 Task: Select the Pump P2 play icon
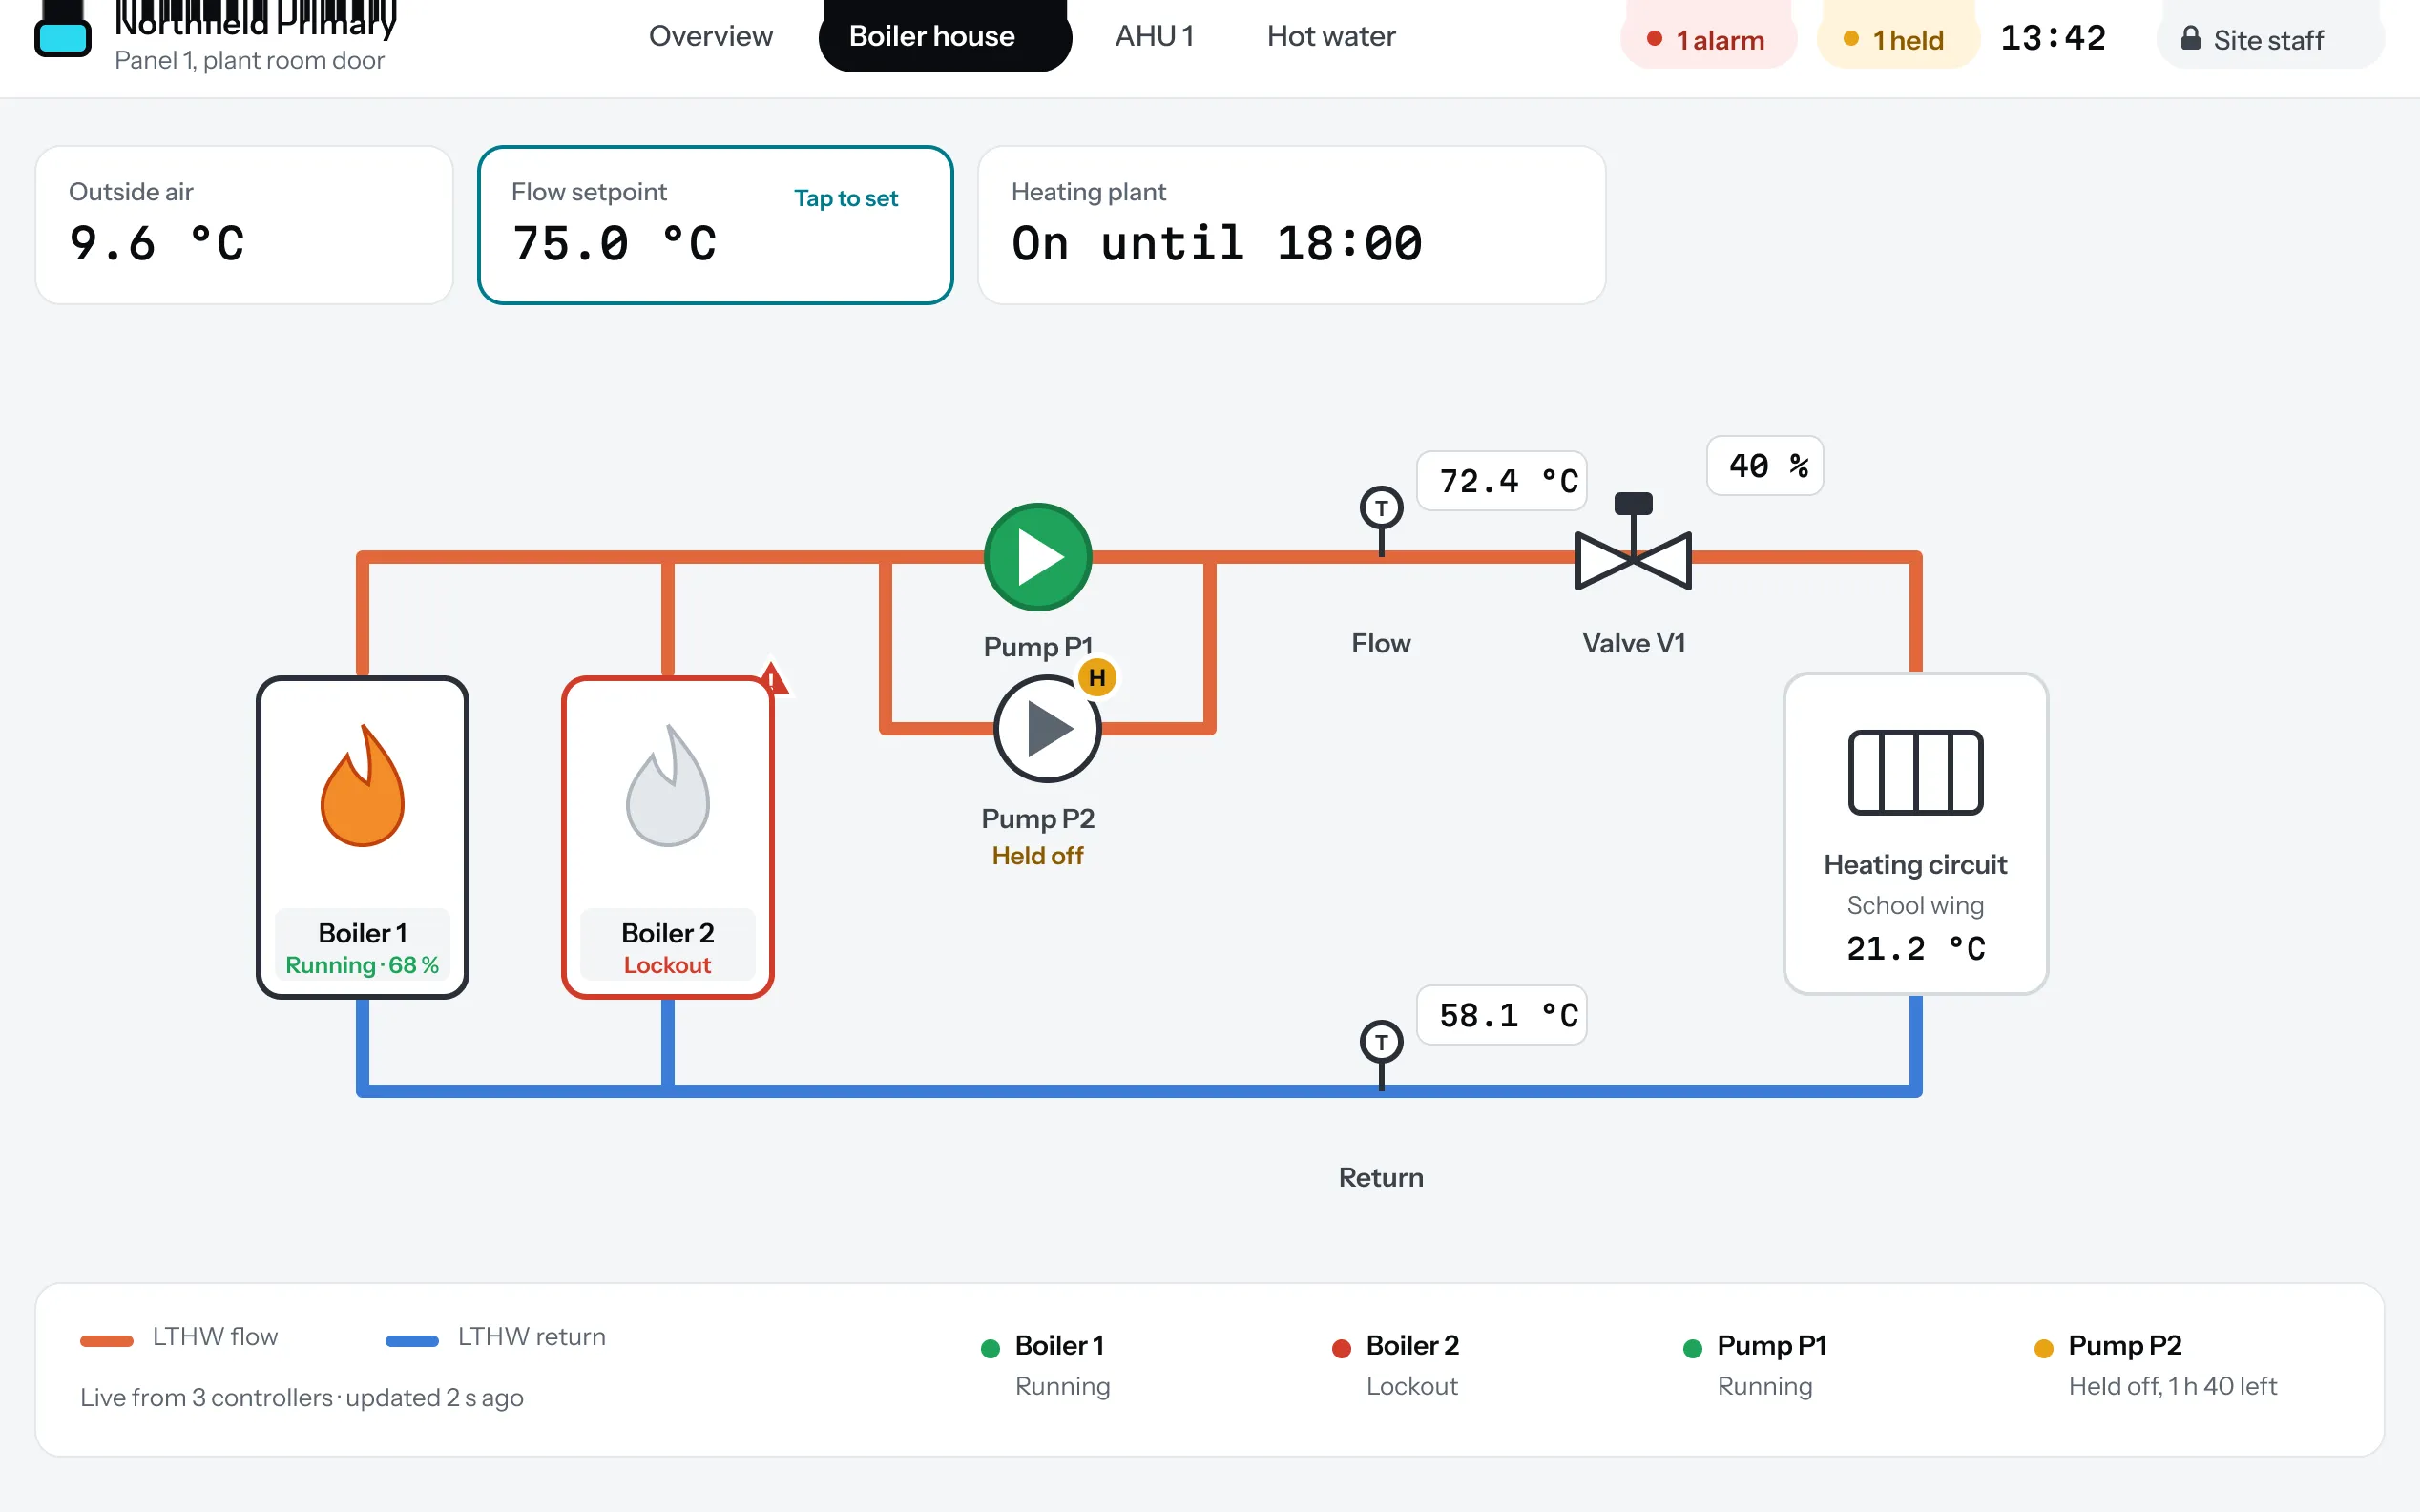(1047, 728)
